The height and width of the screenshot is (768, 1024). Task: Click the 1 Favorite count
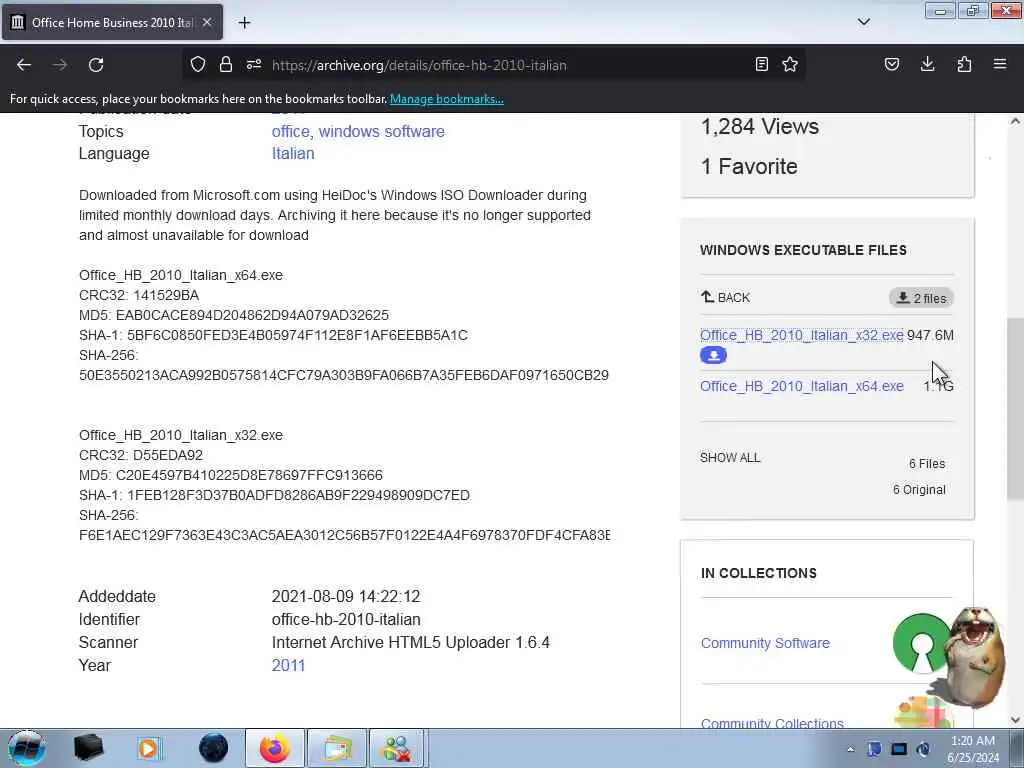[749, 167]
